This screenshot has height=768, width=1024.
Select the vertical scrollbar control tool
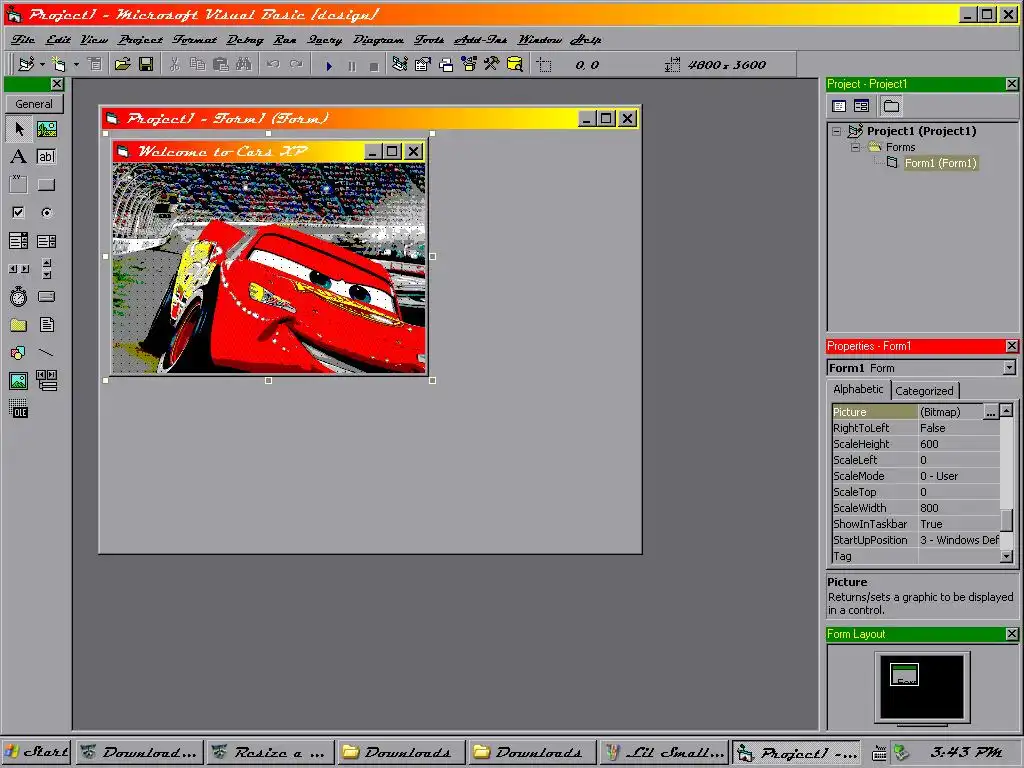(46, 268)
